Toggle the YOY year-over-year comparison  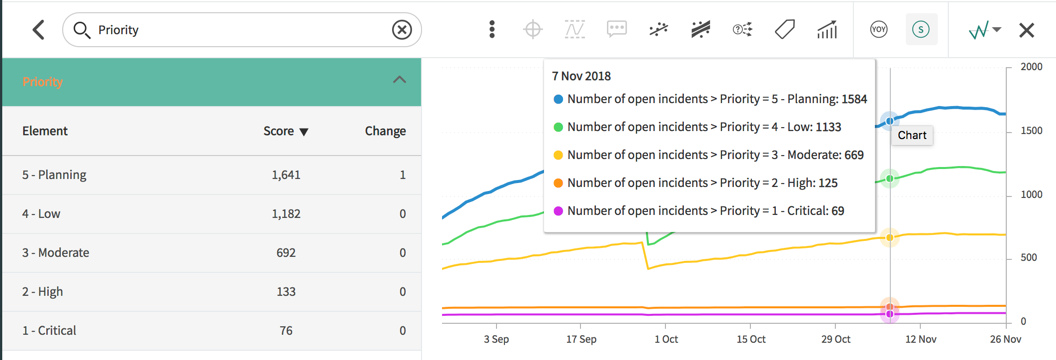click(878, 30)
